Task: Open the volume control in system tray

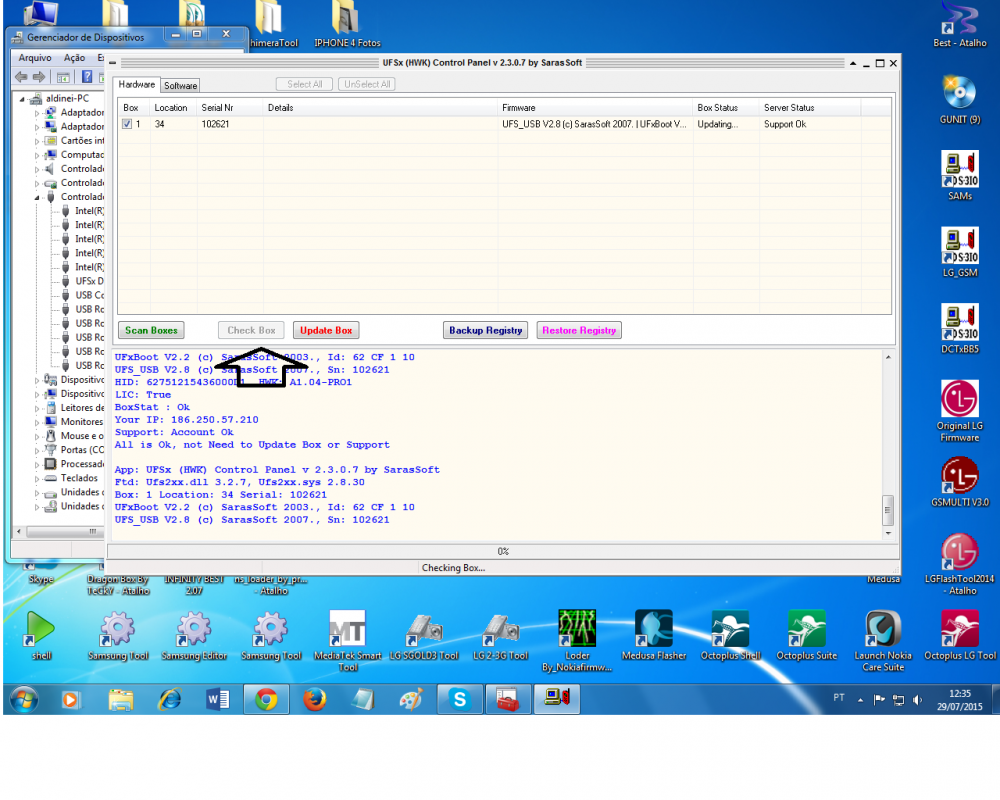Action: coord(917,700)
